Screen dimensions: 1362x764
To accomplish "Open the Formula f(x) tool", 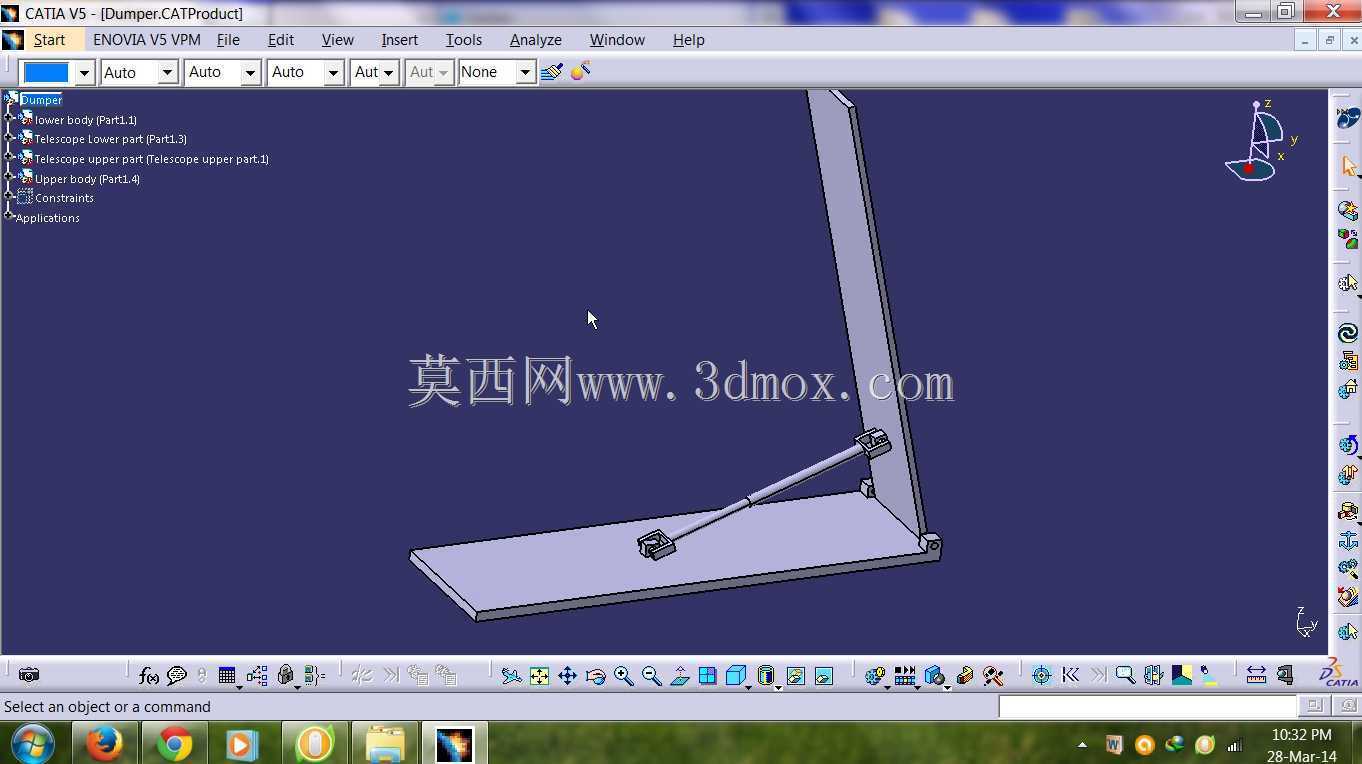I will coord(148,676).
